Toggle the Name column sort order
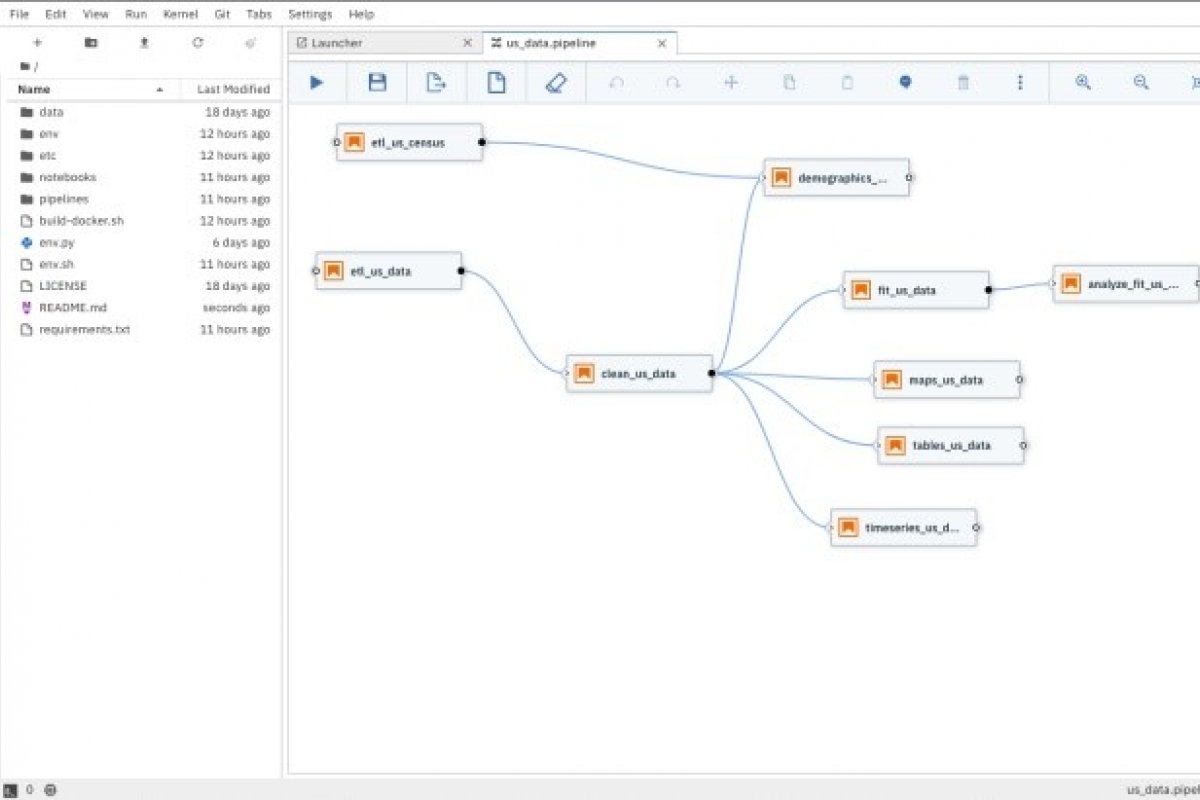The width and height of the screenshot is (1200, 800). [34, 89]
